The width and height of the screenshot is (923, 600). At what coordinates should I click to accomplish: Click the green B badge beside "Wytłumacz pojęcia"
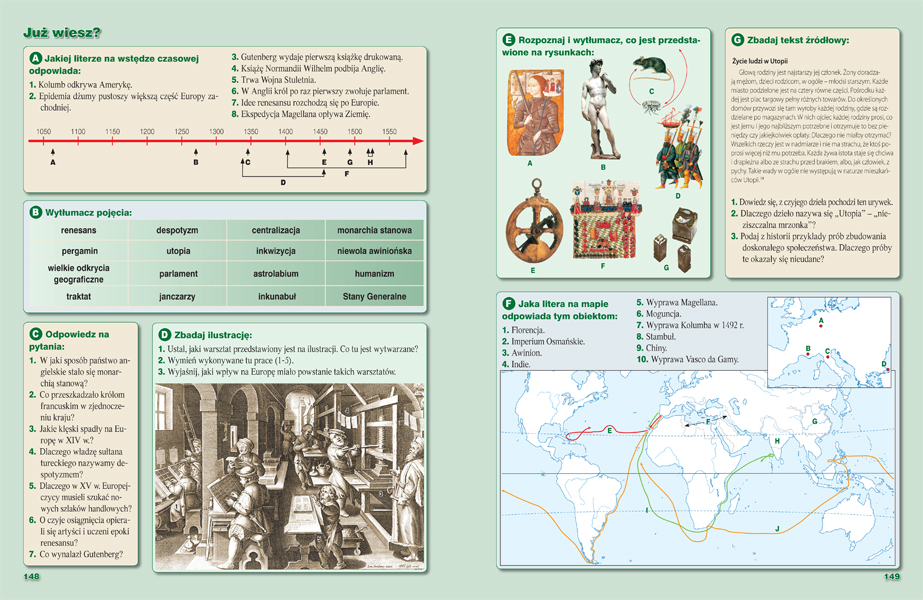pos(35,213)
